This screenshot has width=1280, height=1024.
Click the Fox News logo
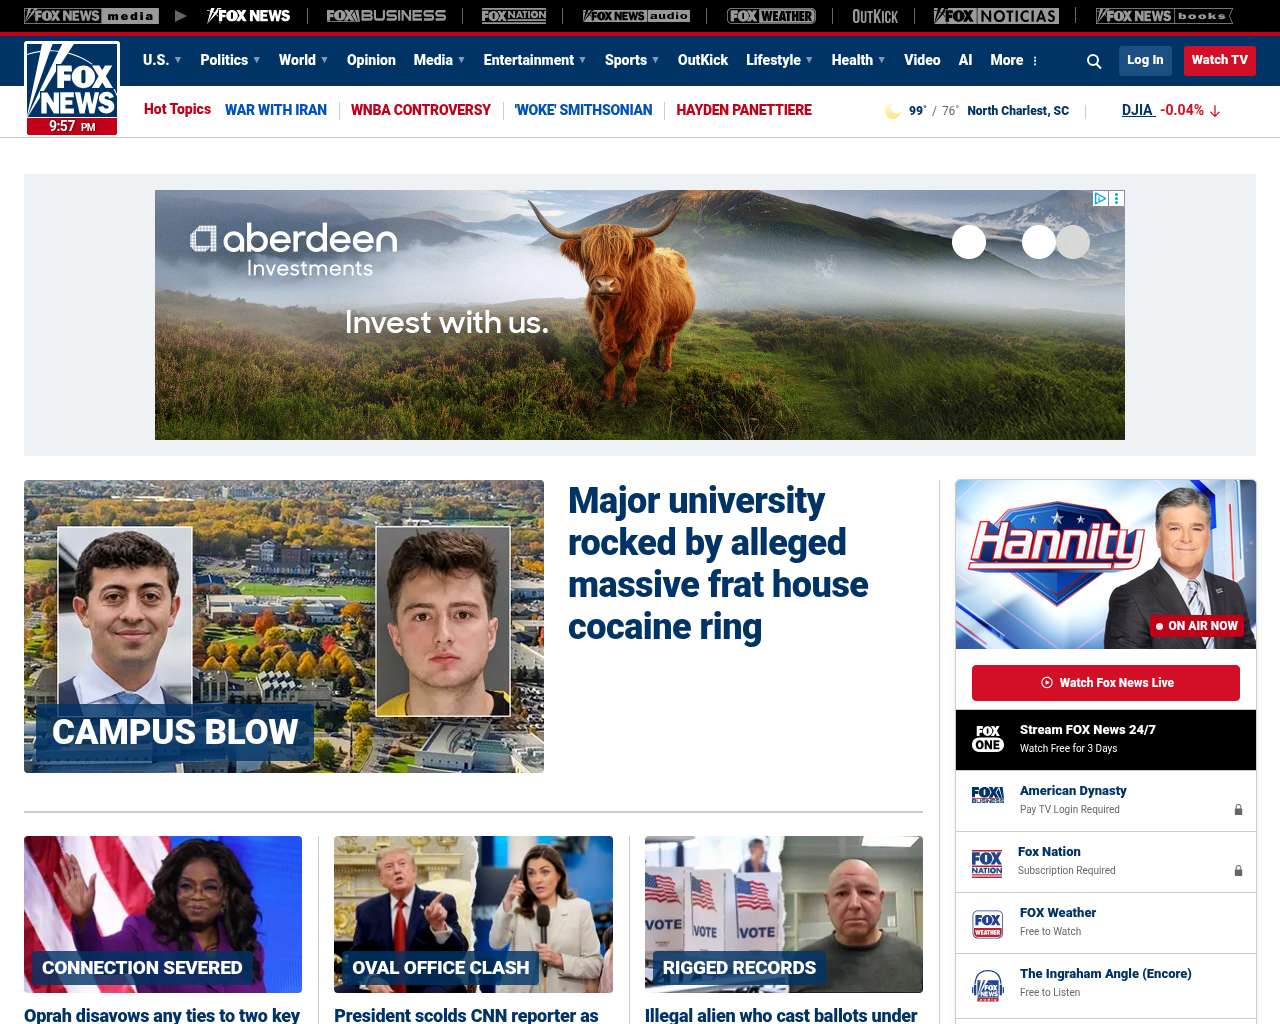pyautogui.click(x=72, y=88)
